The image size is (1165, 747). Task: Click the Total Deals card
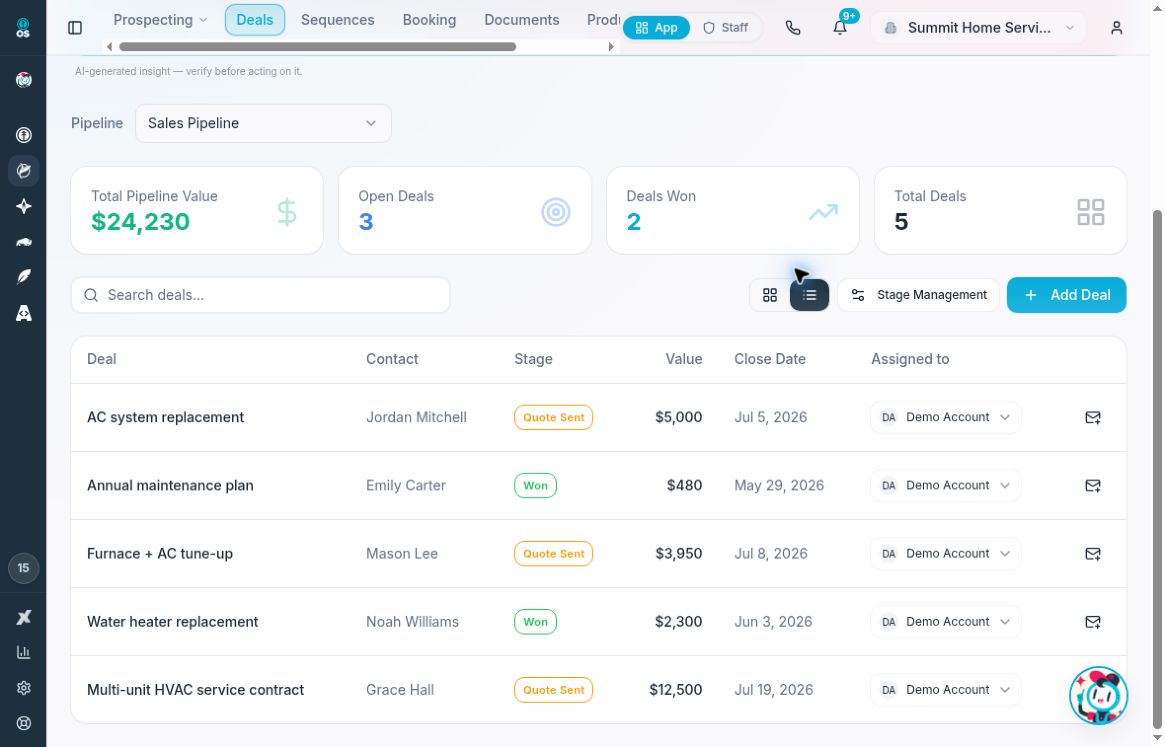pyautogui.click(x=1000, y=210)
